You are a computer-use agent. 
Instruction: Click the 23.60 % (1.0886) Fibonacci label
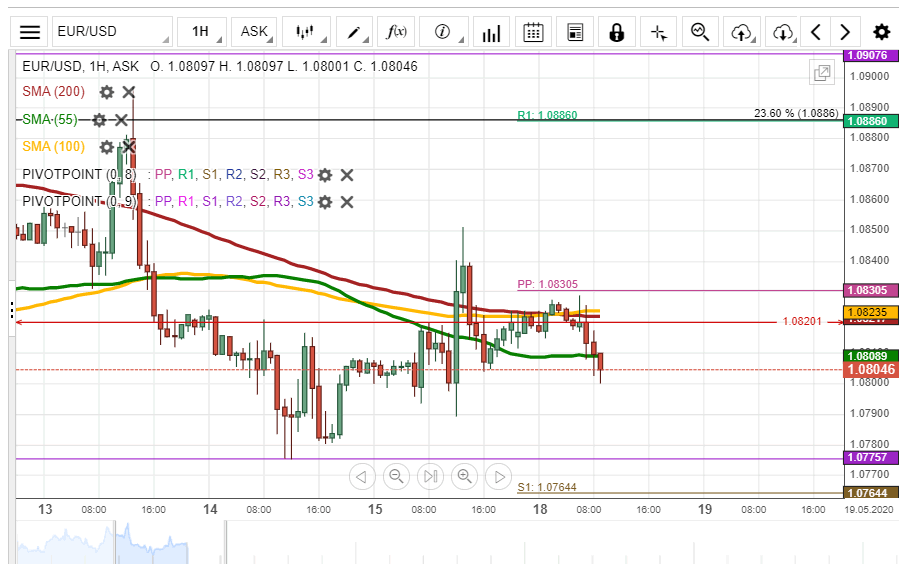[x=796, y=113]
